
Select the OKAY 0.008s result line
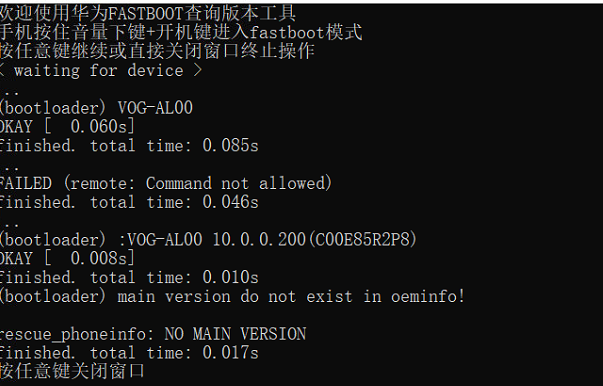tap(67, 258)
